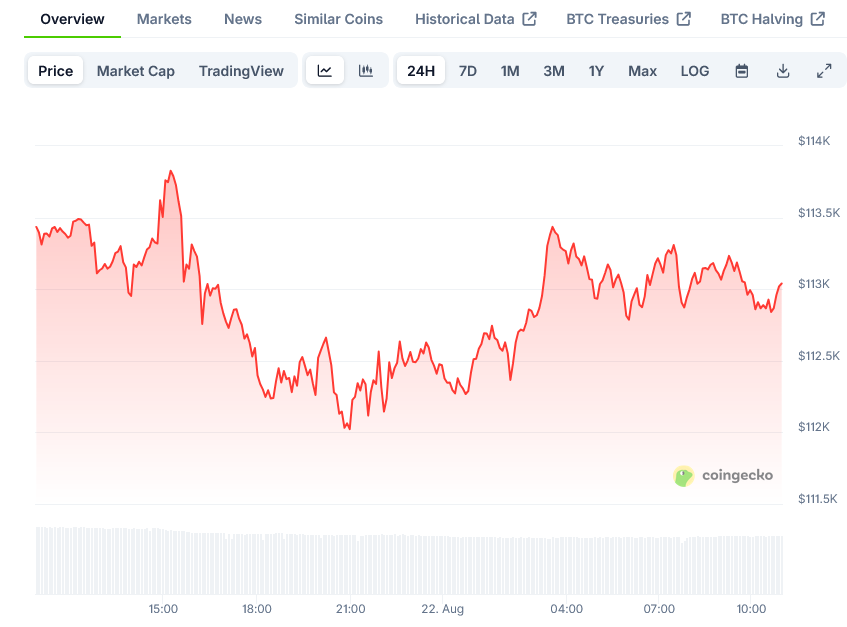
Task: Switch to line chart view icon
Action: (324, 70)
